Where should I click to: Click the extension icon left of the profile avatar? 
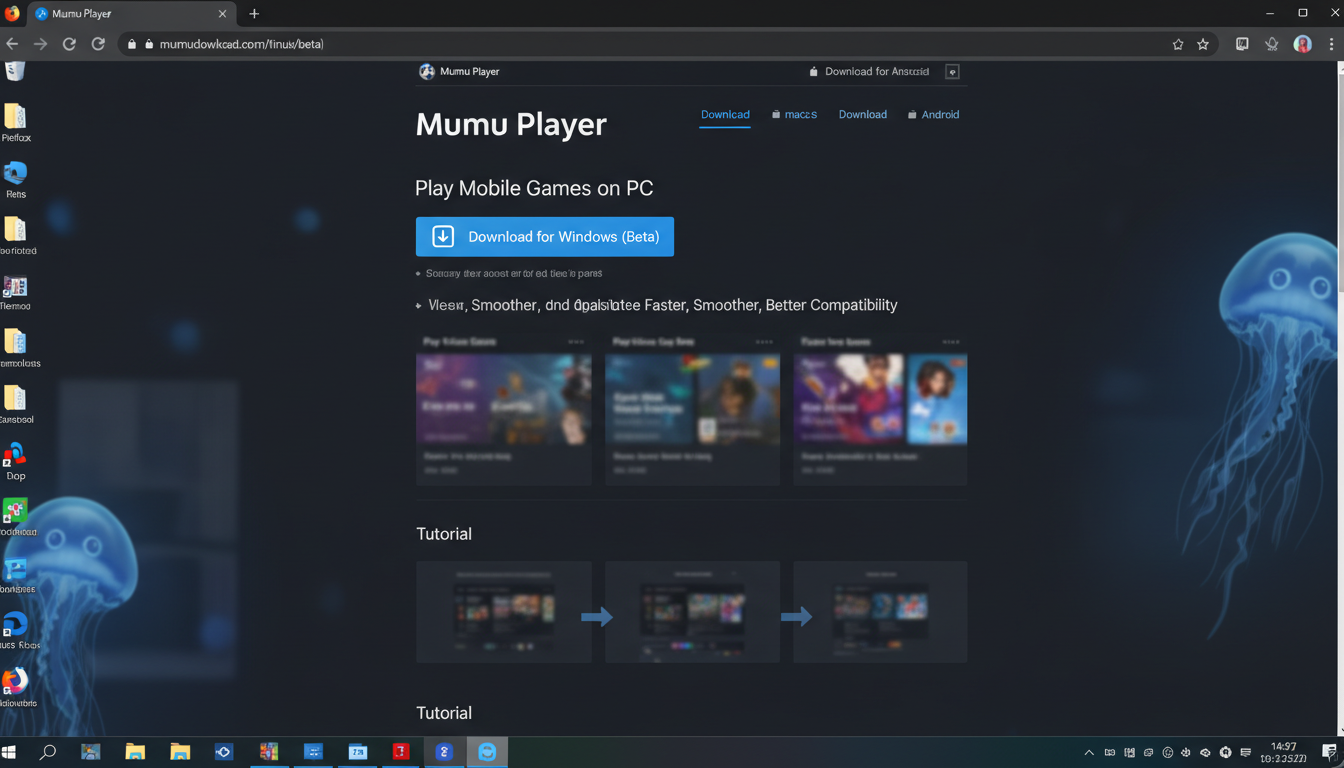tap(1272, 44)
